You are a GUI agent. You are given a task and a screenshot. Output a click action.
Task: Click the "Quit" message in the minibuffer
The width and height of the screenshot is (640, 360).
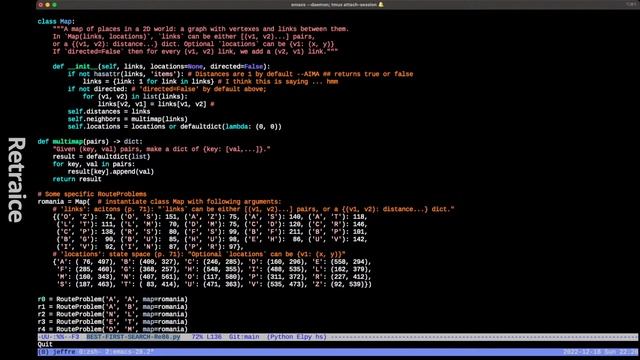[x=45, y=344]
